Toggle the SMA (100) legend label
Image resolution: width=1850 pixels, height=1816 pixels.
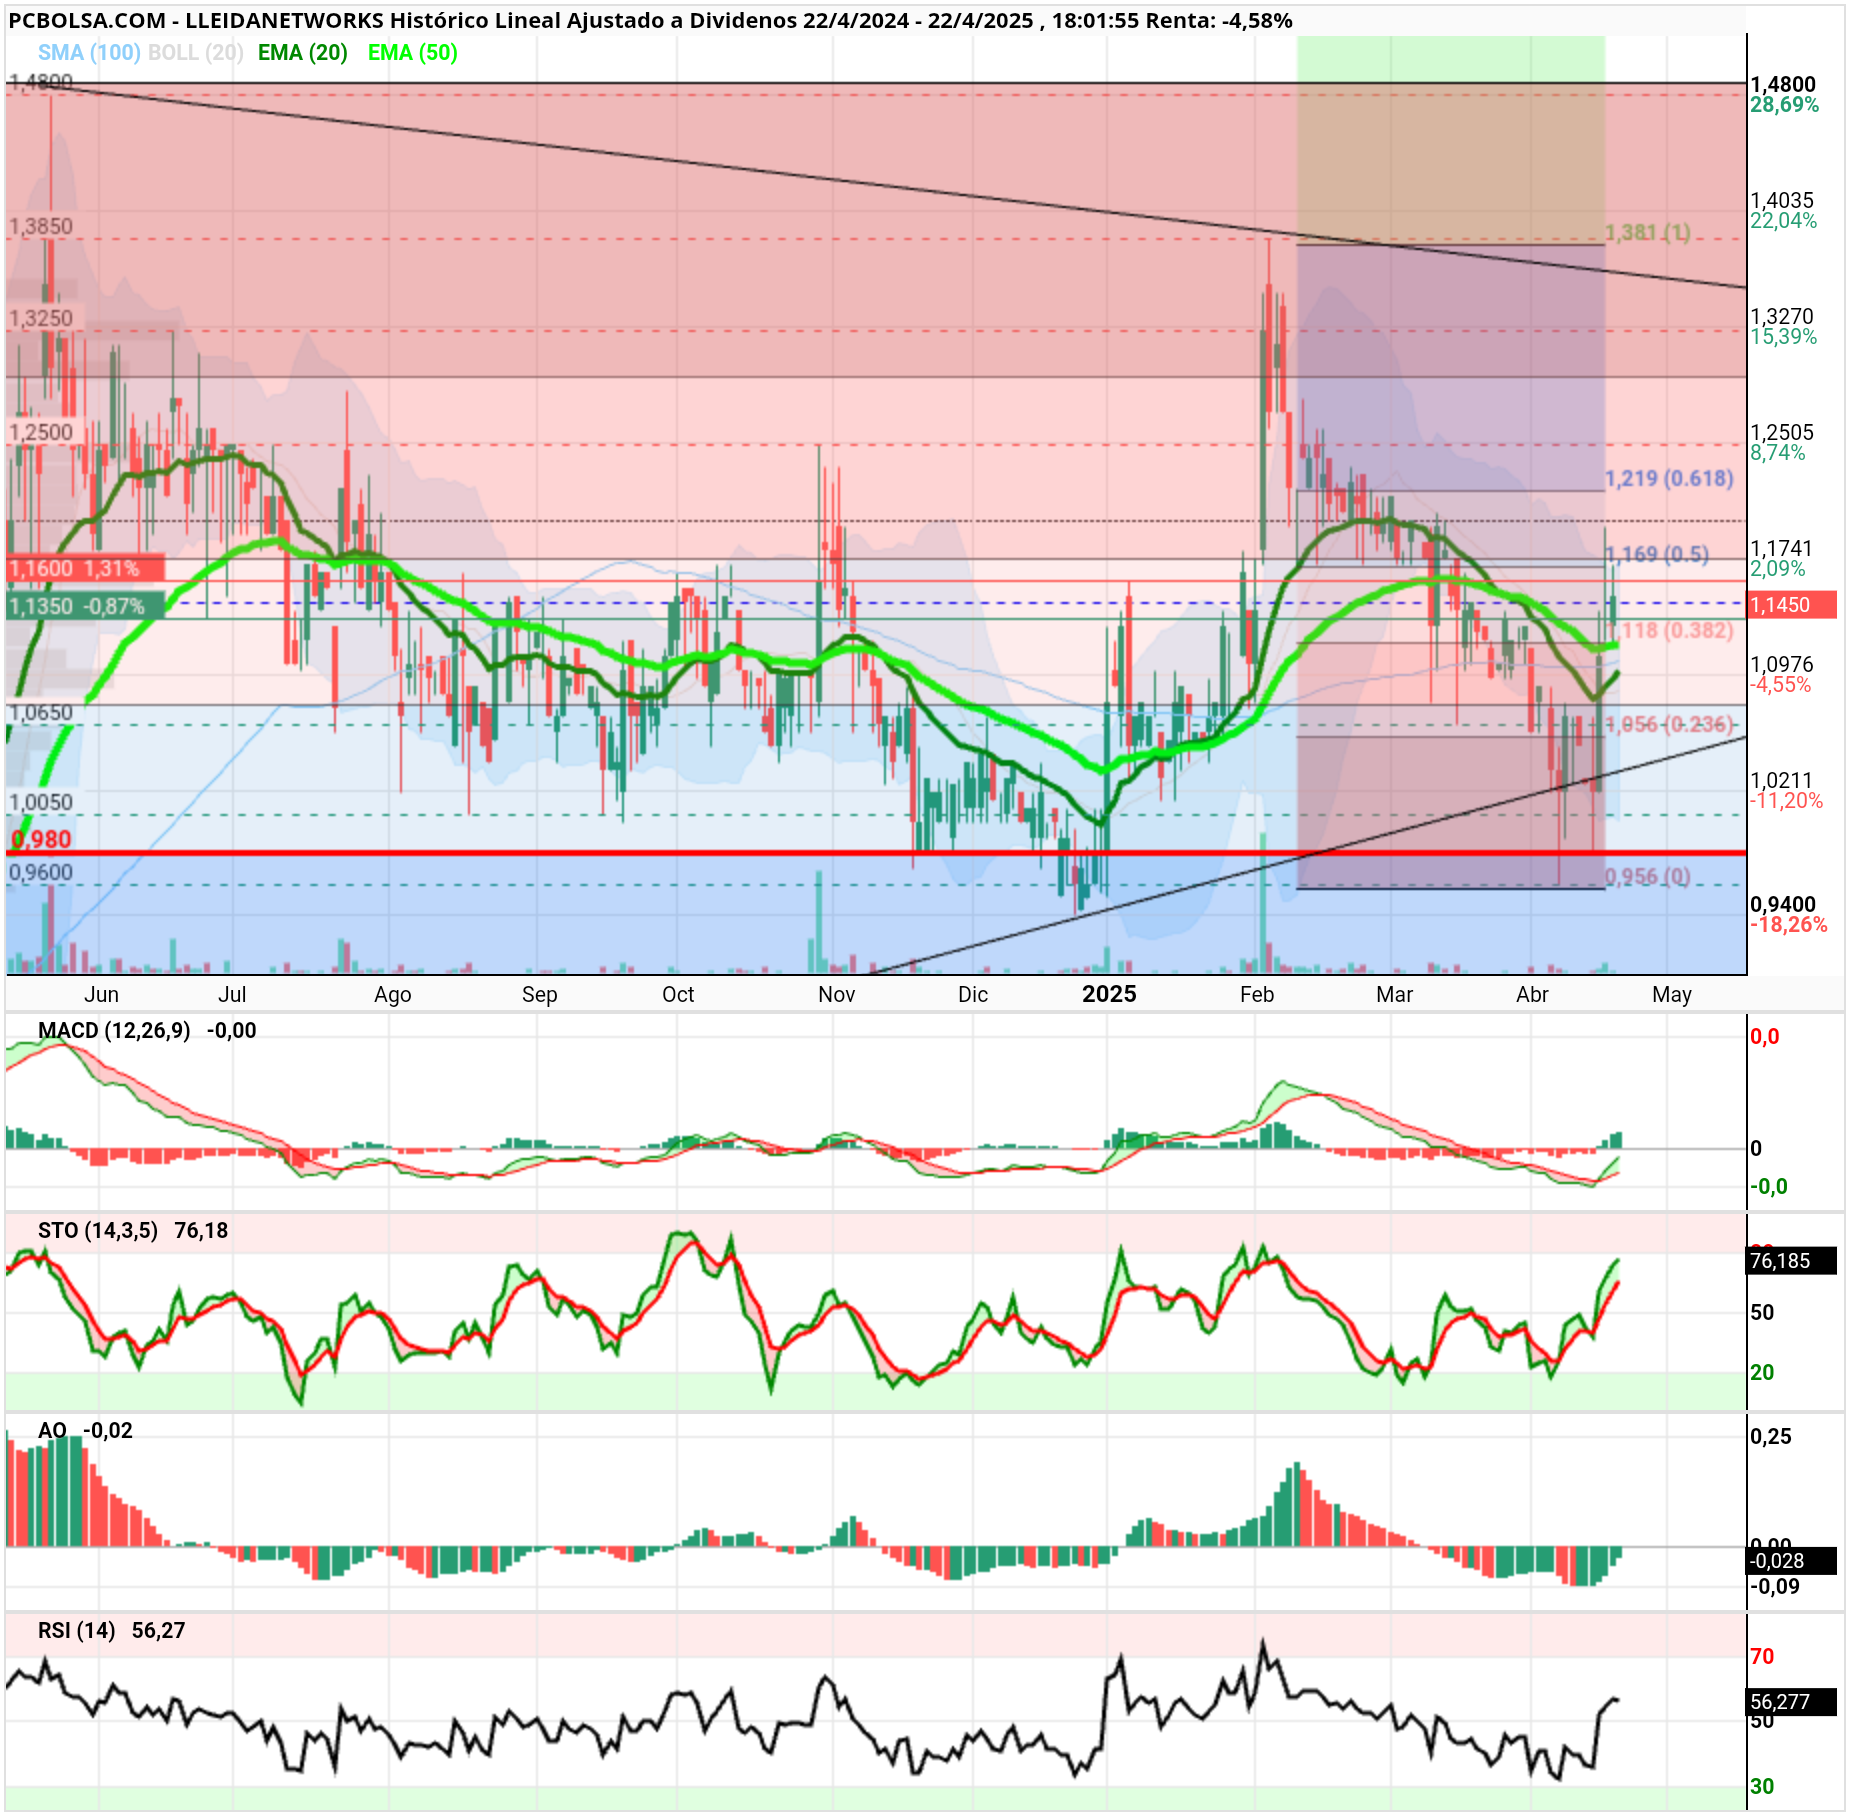coord(89,53)
